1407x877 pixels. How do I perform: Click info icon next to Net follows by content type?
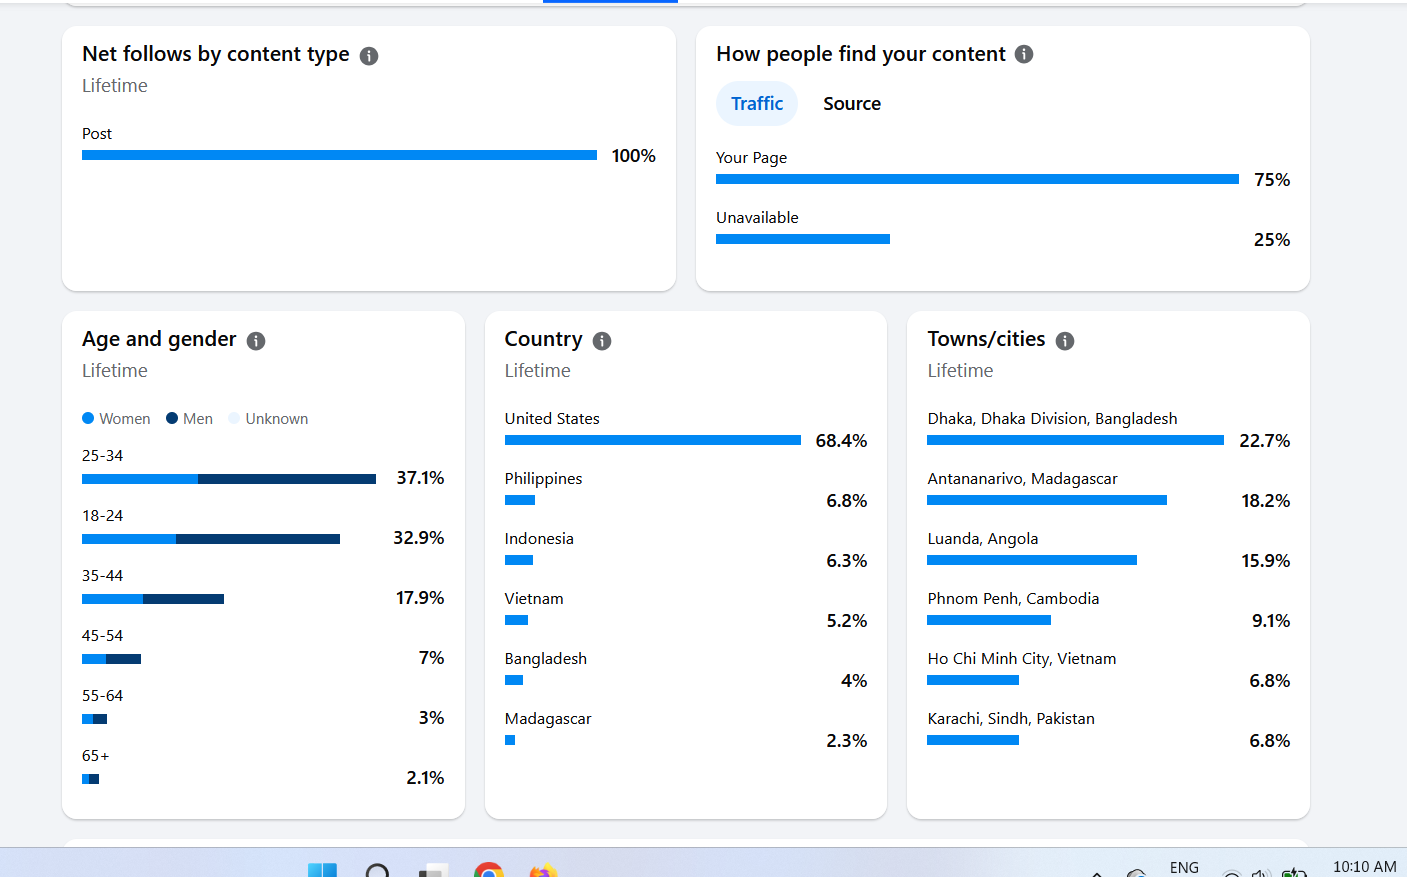point(369,56)
